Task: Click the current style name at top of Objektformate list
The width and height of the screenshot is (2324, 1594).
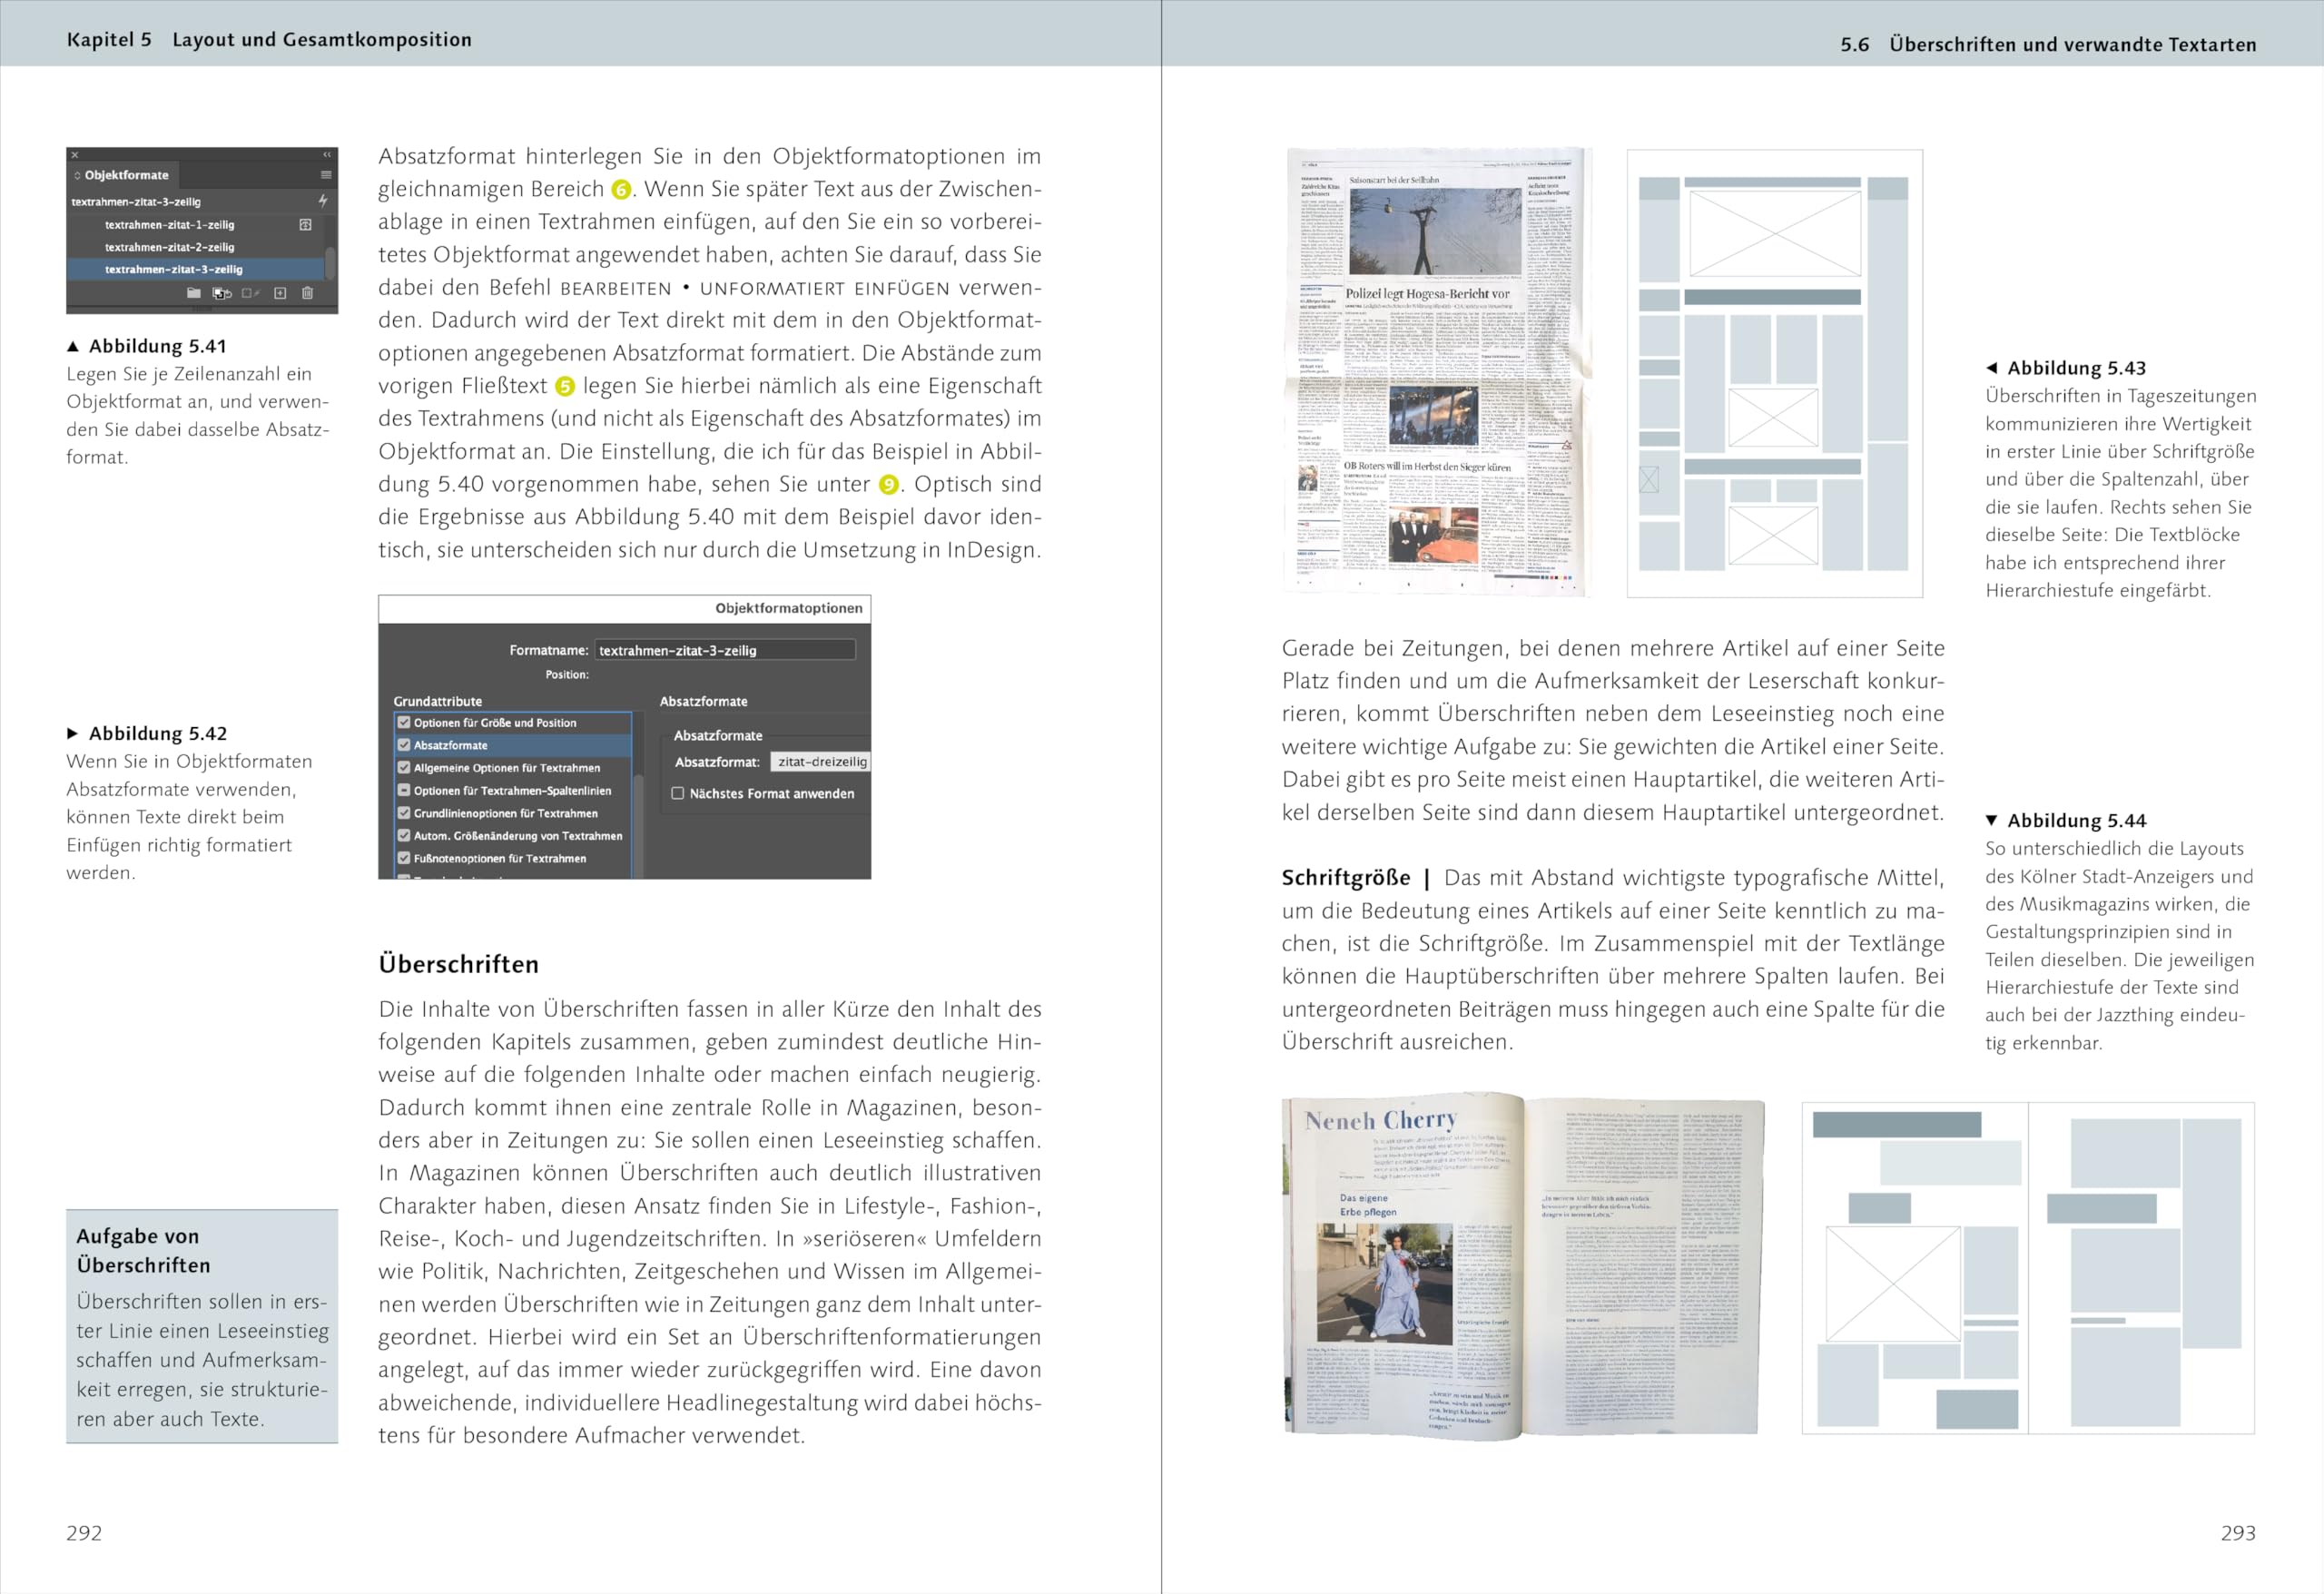Action: coord(136,202)
